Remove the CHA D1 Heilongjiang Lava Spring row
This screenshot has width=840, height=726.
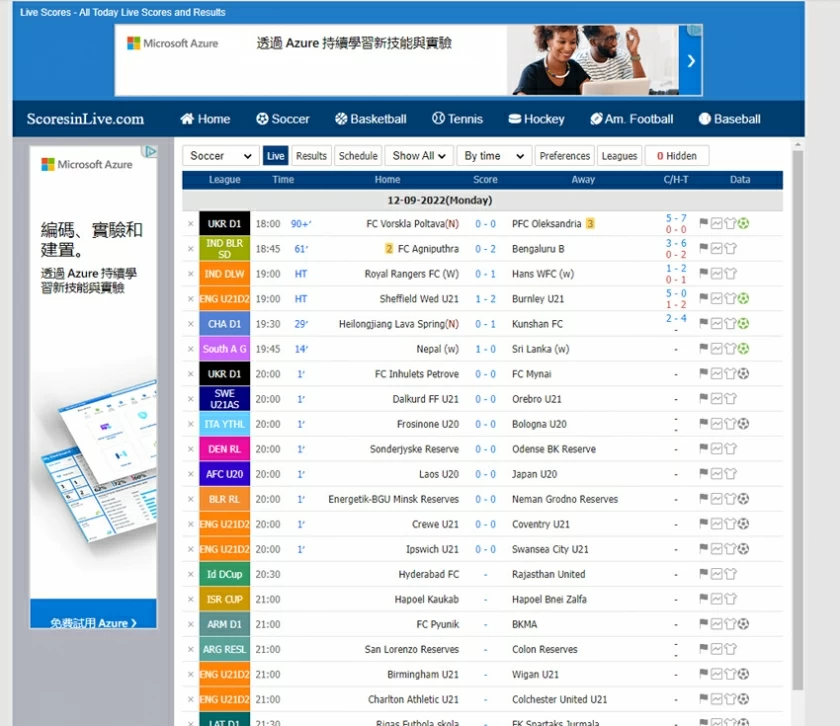[x=191, y=324]
